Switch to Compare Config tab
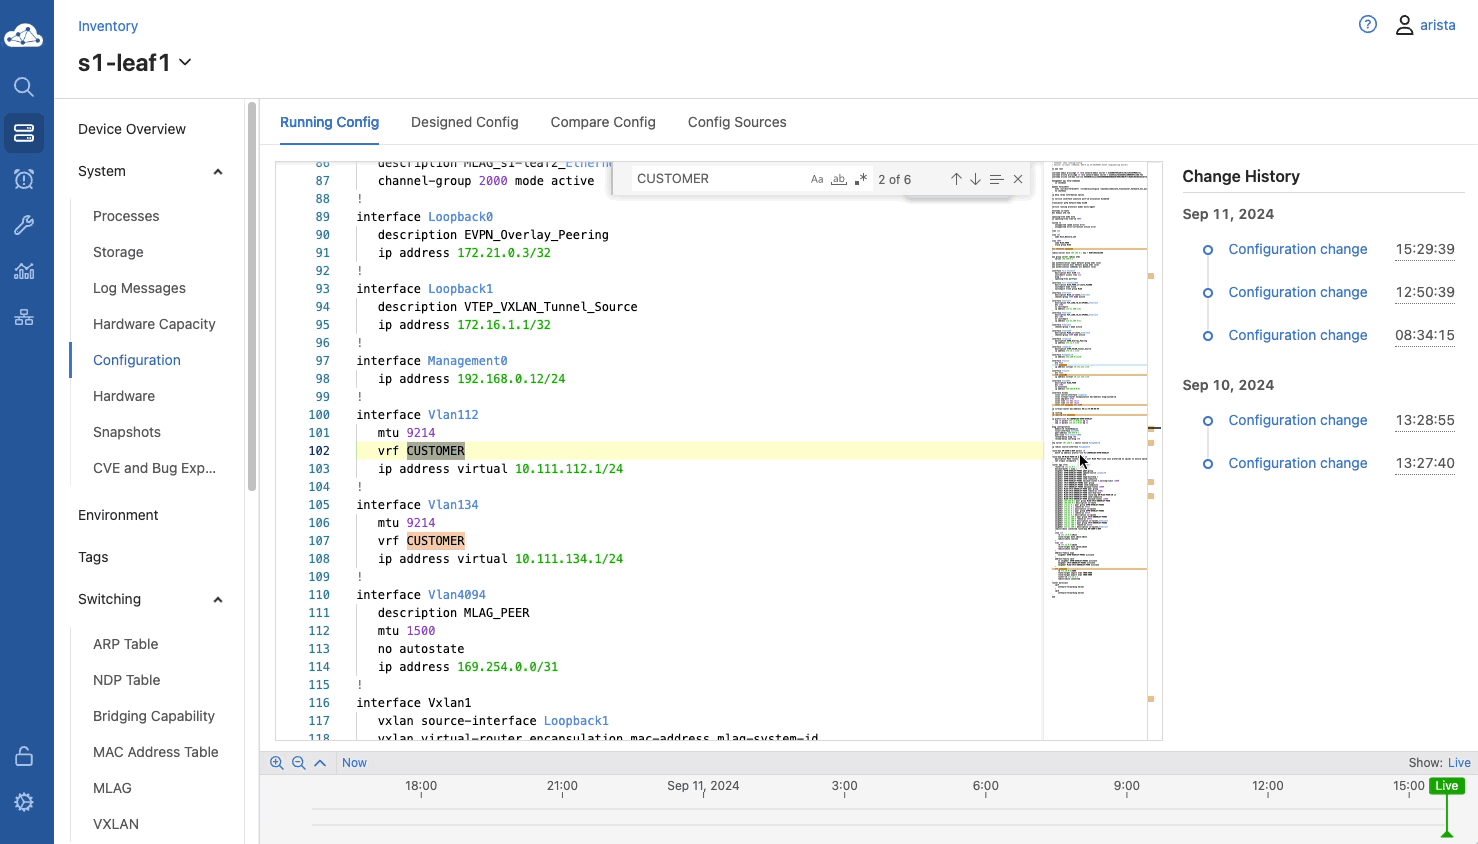The image size is (1478, 844). point(603,122)
